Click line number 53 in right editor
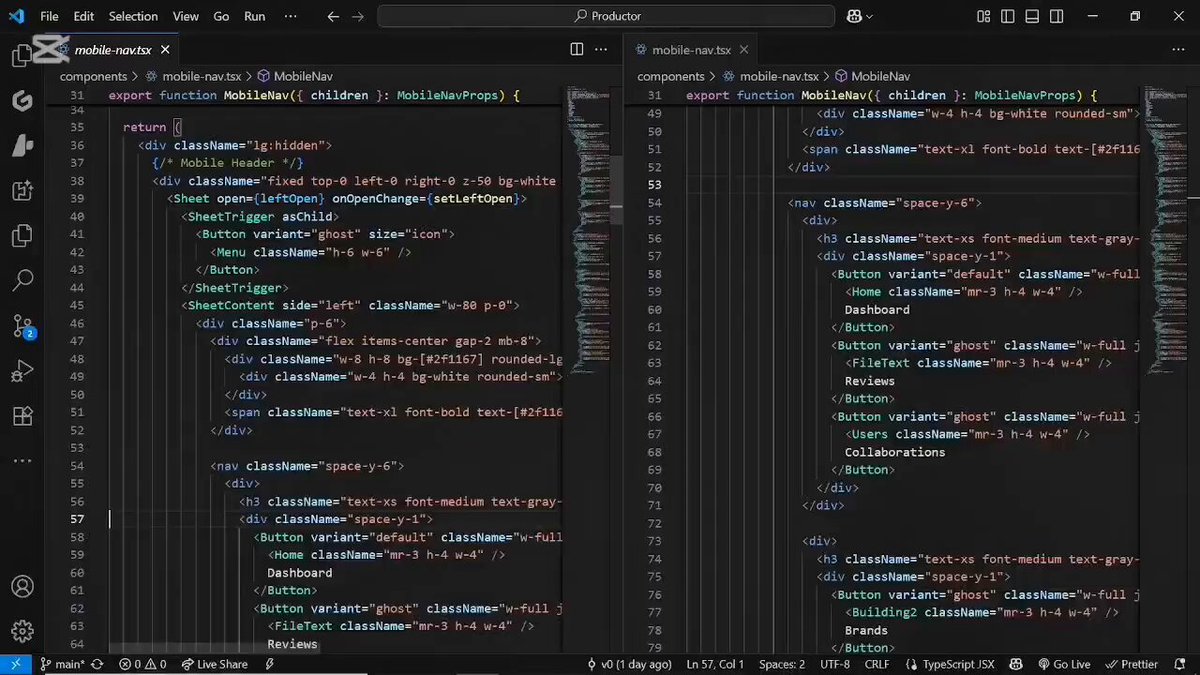This screenshot has height=675, width=1200. (x=655, y=185)
